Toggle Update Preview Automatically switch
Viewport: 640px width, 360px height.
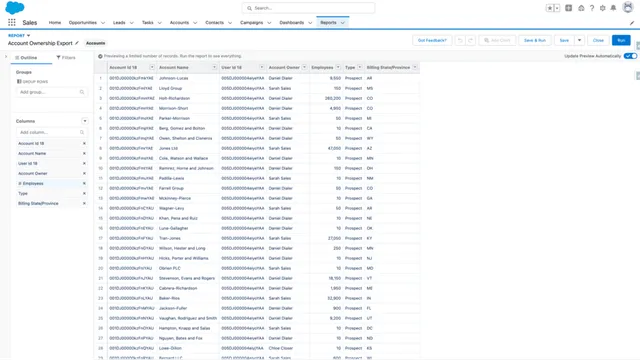[x=630, y=56]
